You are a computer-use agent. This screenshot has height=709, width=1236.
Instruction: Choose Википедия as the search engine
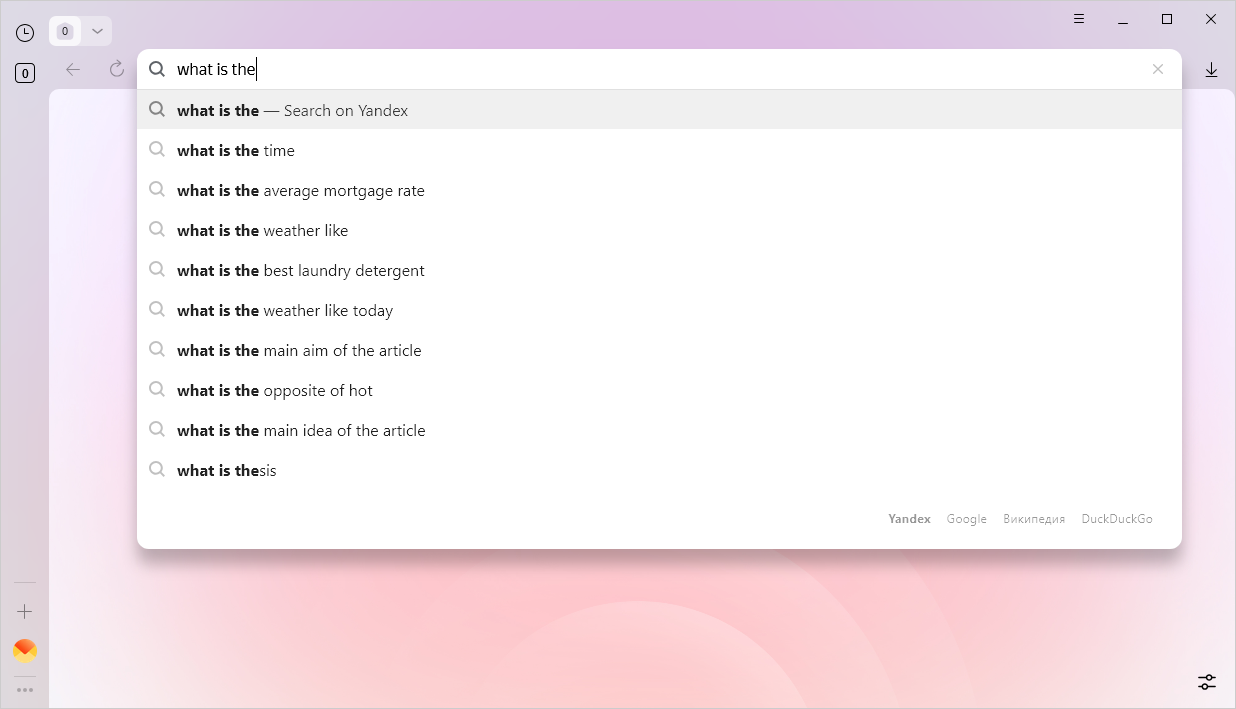(x=1033, y=519)
